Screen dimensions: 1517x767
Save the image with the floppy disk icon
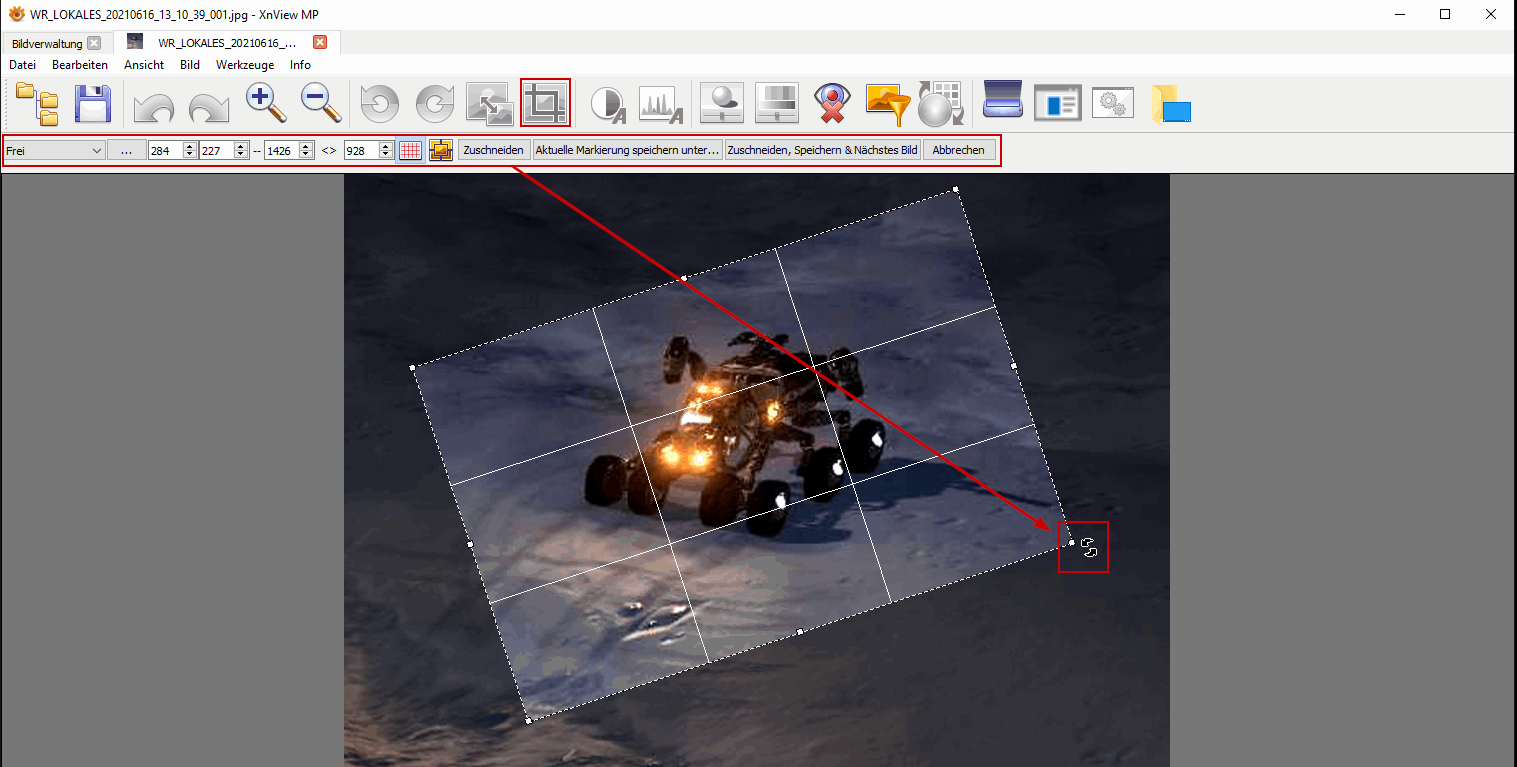93,104
